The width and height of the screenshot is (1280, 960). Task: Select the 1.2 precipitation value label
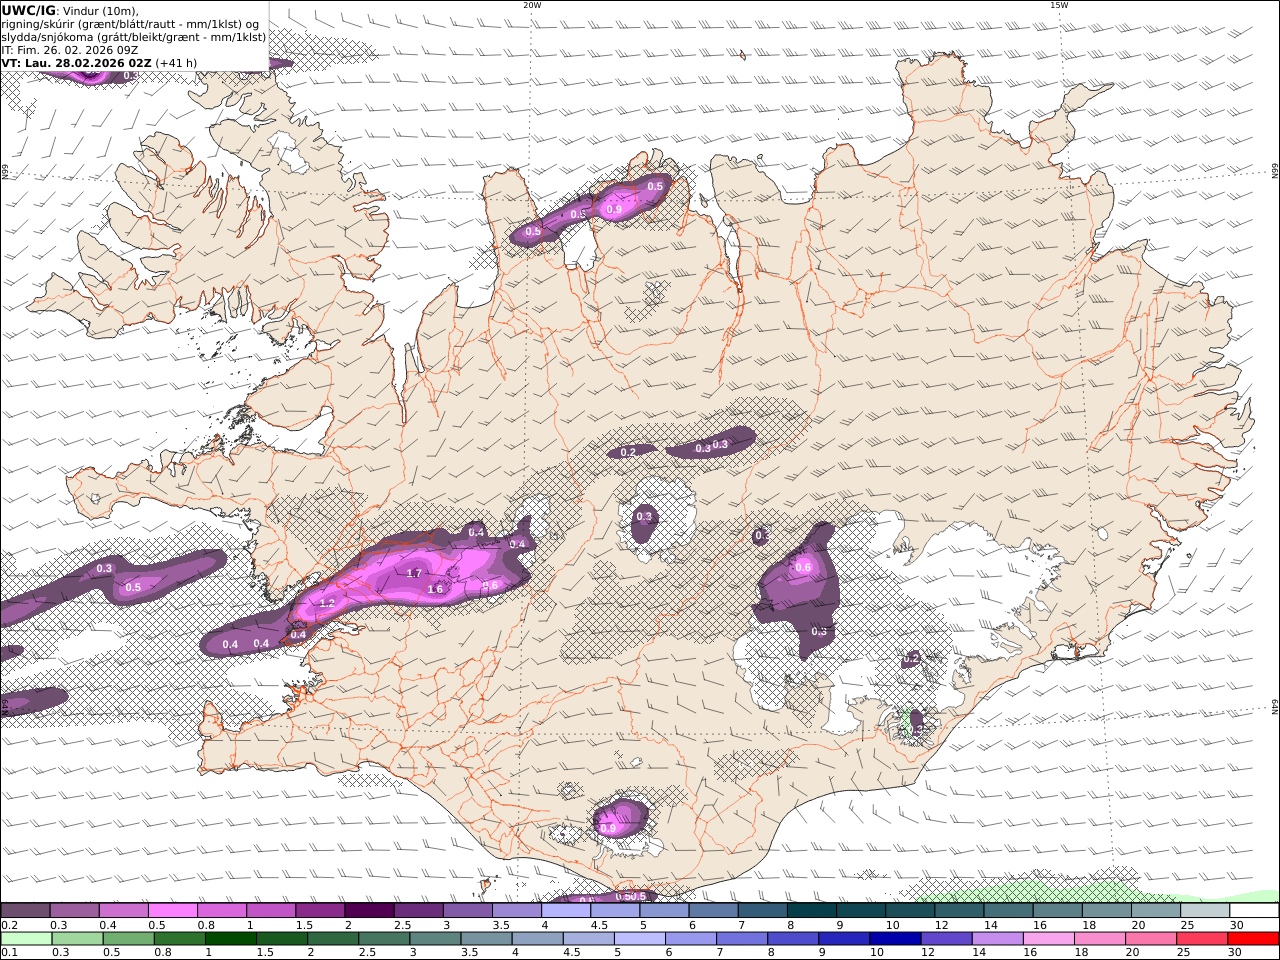pos(327,604)
